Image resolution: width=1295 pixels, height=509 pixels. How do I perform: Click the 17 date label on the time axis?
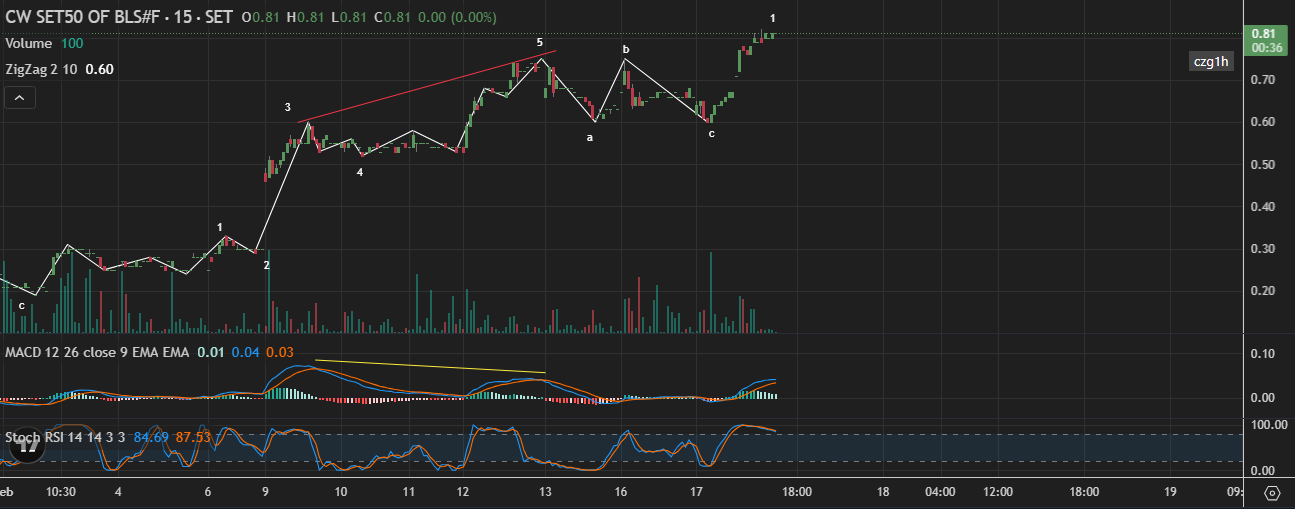(x=697, y=493)
